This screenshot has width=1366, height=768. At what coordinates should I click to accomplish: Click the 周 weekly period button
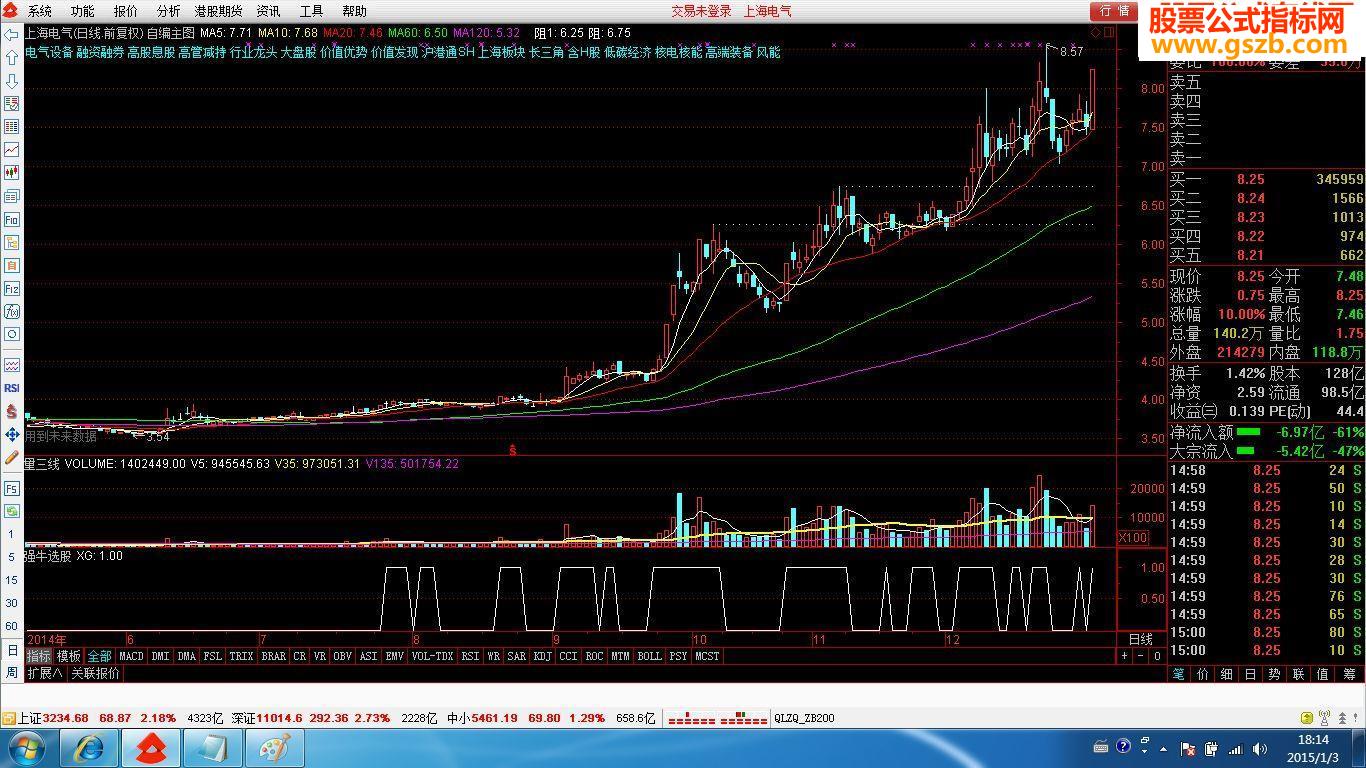point(12,672)
